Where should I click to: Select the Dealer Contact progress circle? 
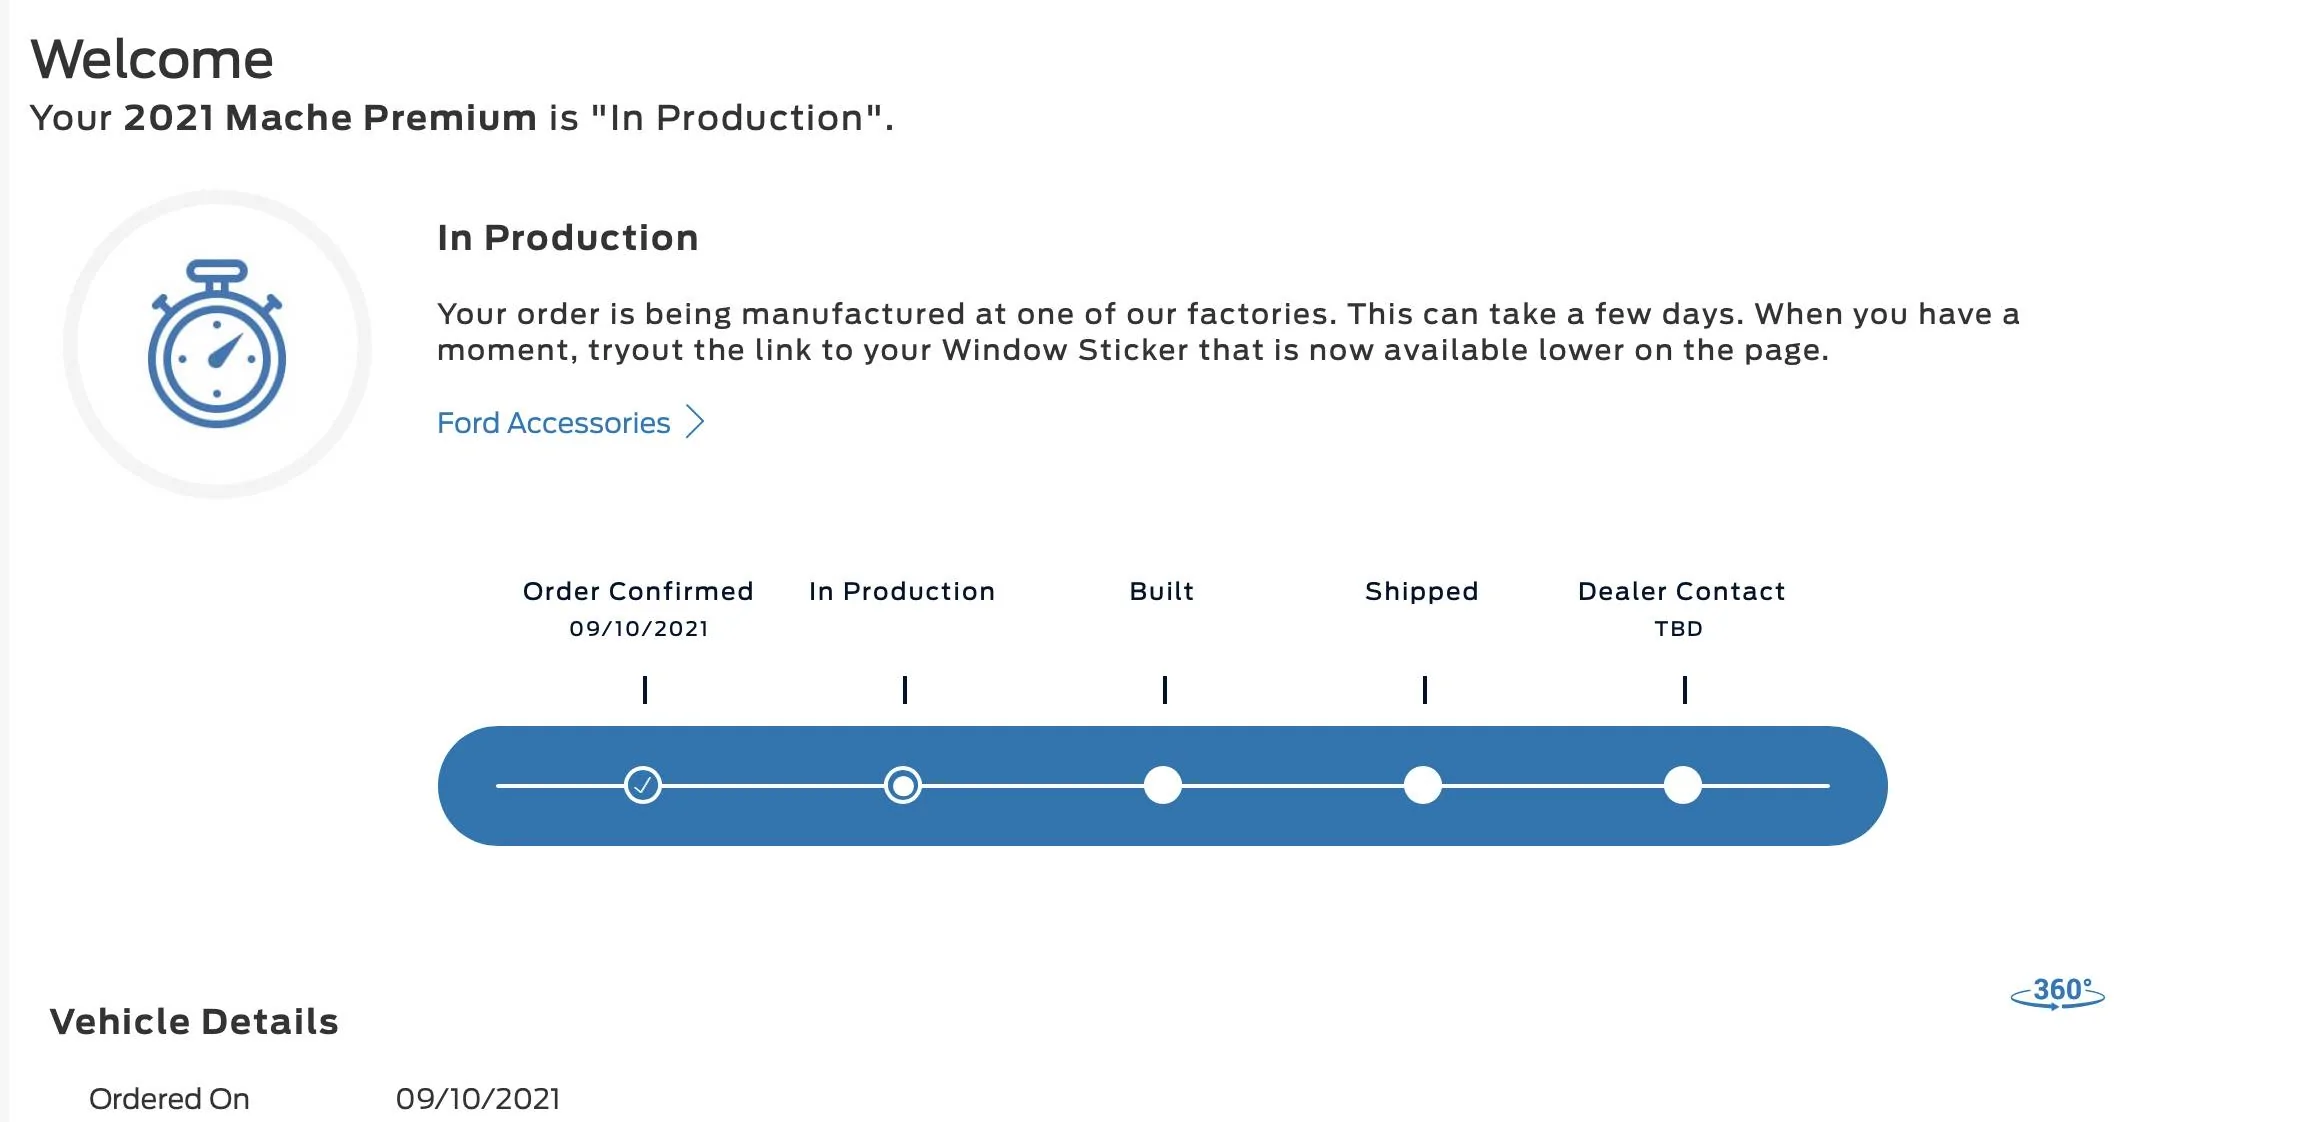pyautogui.click(x=1683, y=785)
